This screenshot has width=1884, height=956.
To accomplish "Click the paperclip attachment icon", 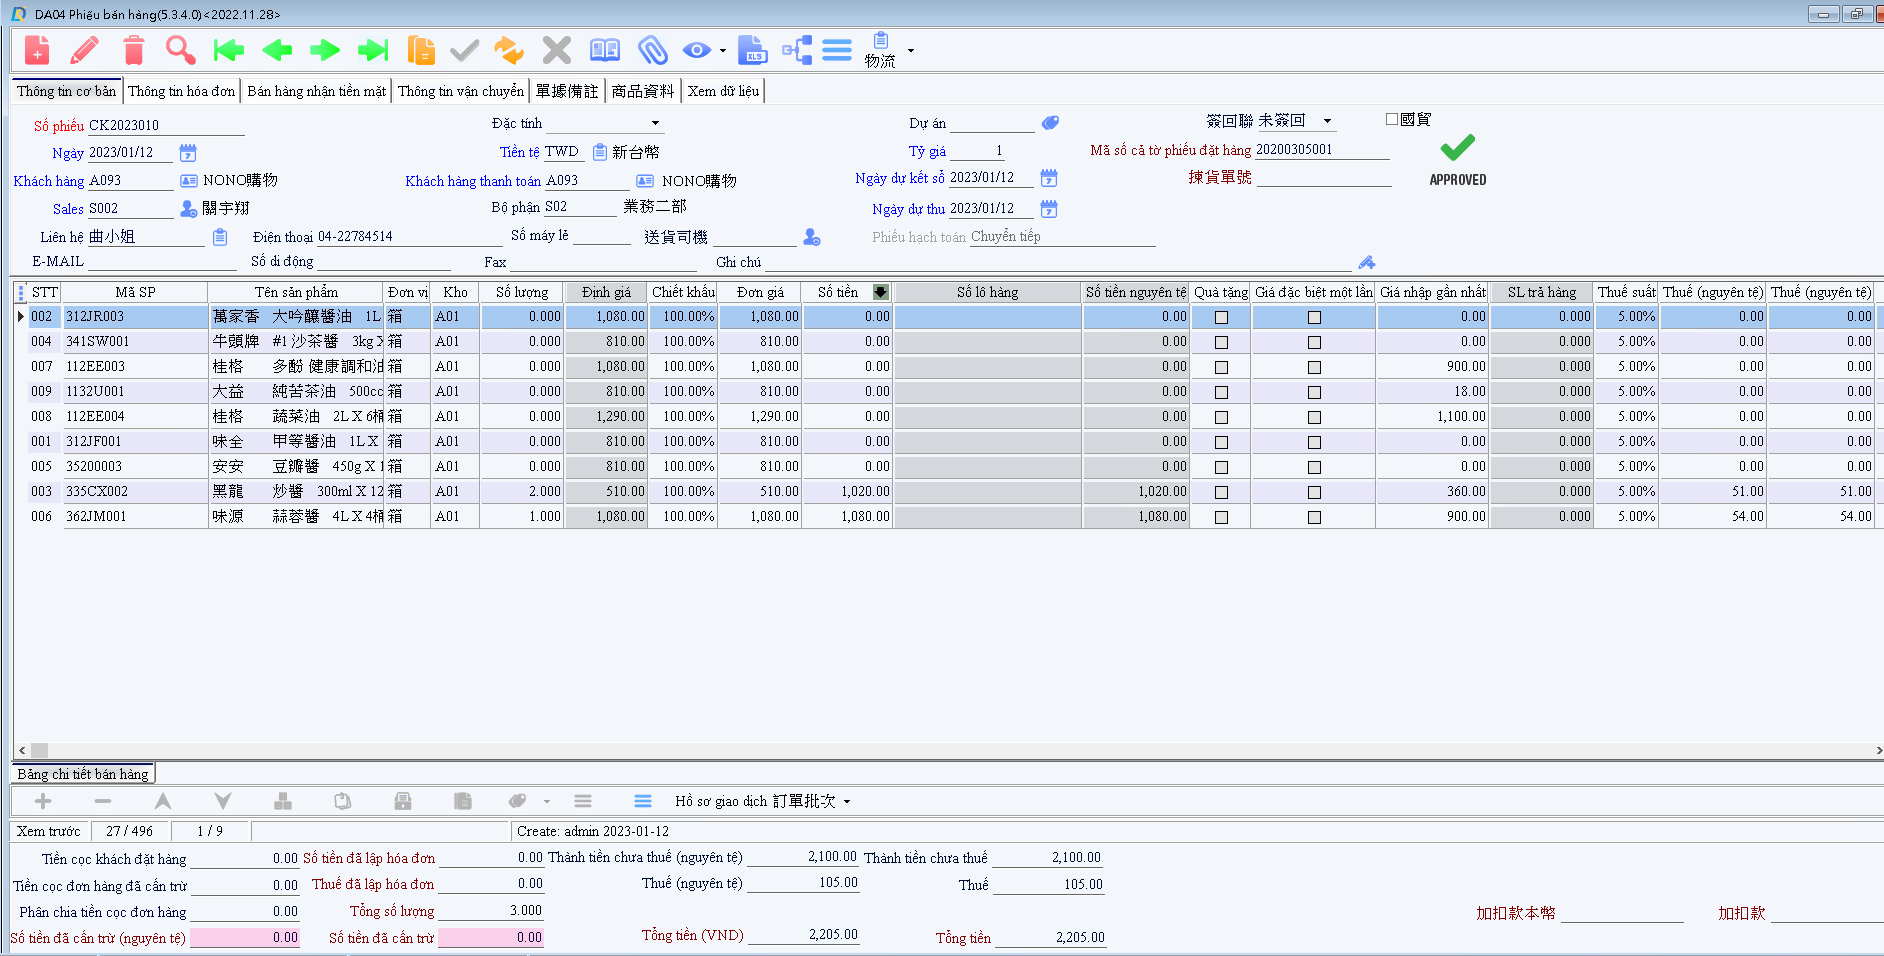I will pos(652,50).
